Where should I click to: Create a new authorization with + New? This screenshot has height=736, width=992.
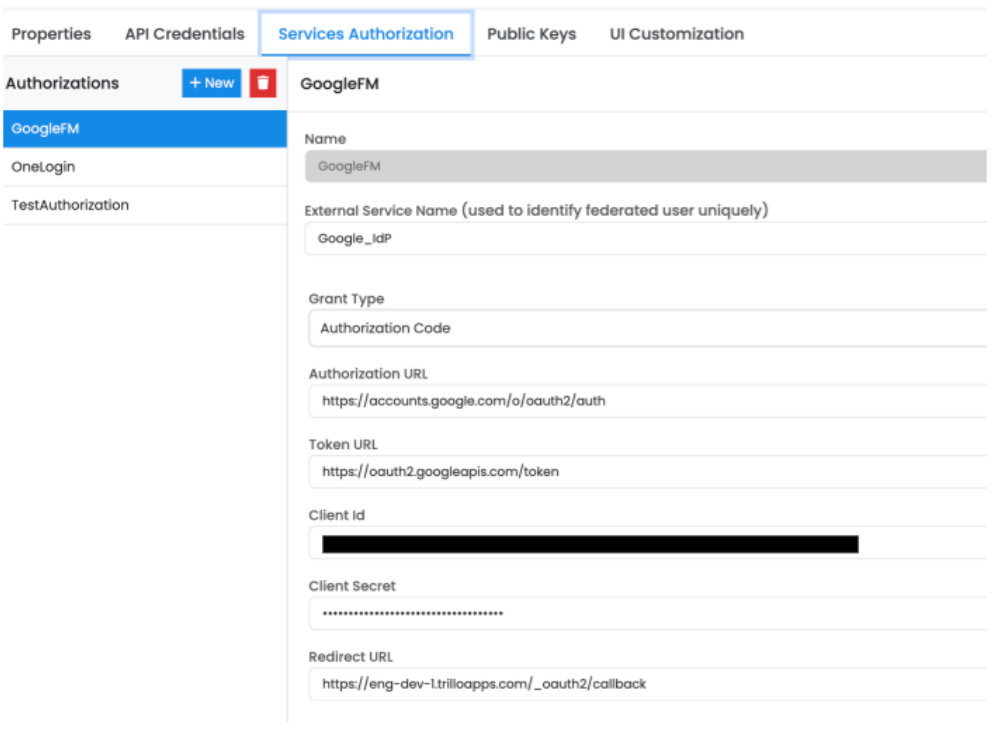click(x=211, y=83)
